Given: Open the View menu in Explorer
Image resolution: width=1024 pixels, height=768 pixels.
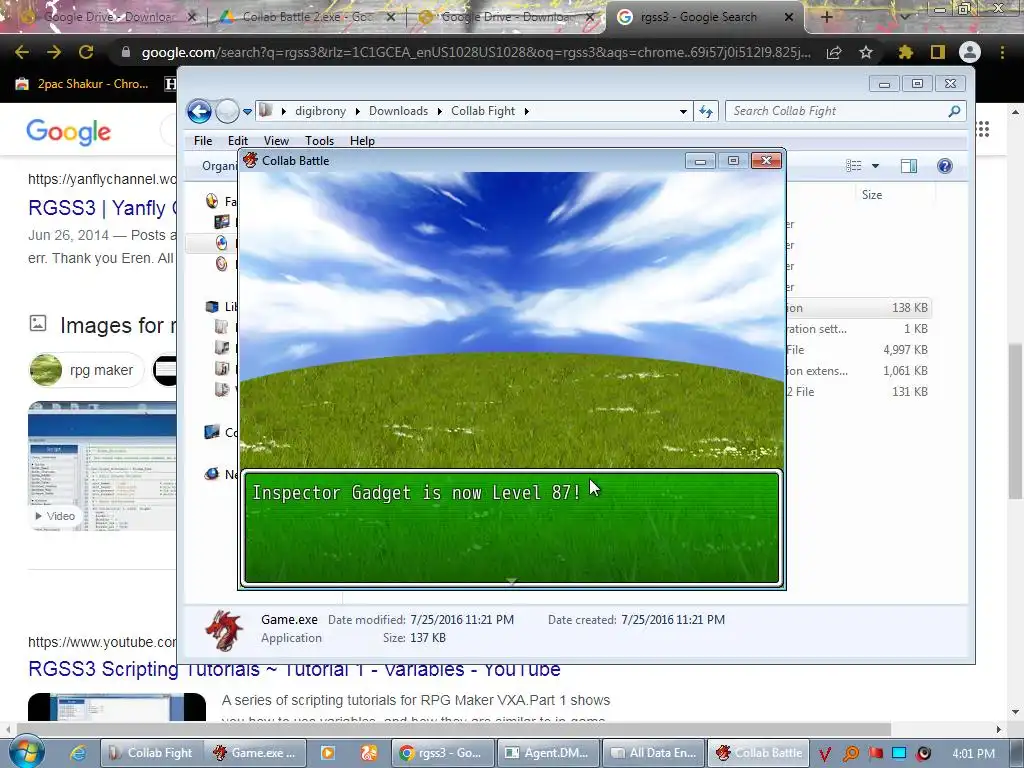Looking at the screenshot, I should click(276, 140).
